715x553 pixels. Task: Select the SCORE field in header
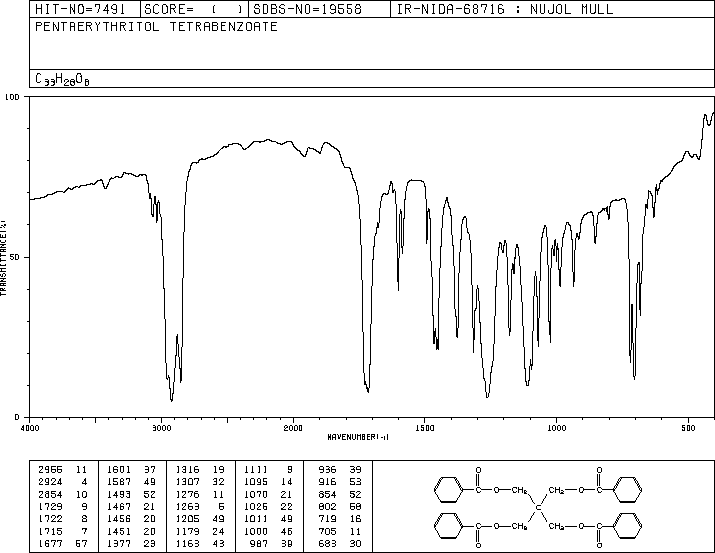tap(194, 9)
